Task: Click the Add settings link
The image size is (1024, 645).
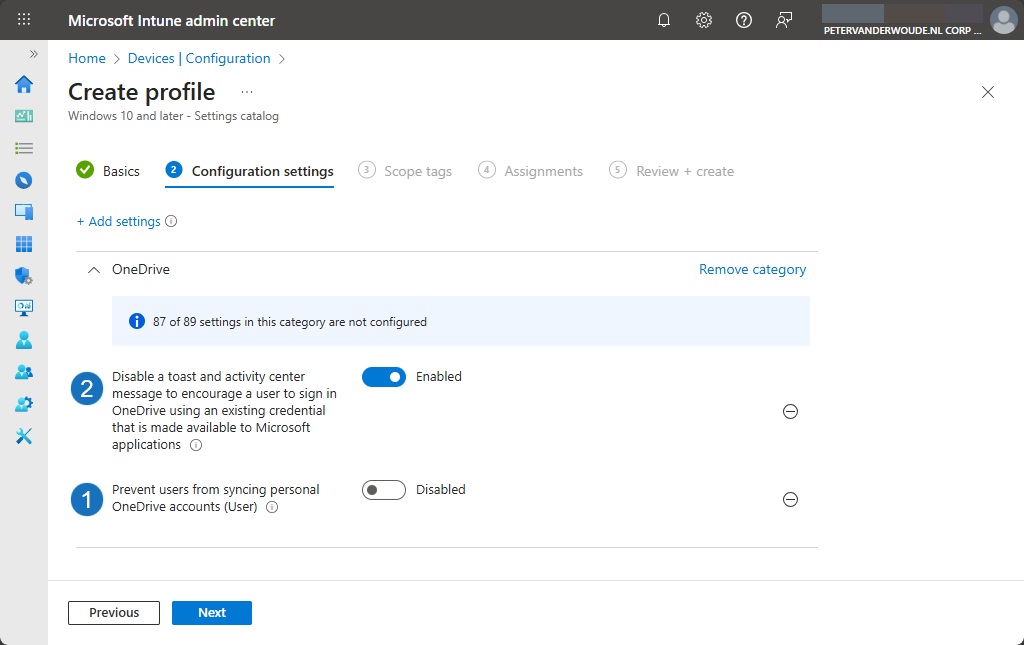Action: 118,221
